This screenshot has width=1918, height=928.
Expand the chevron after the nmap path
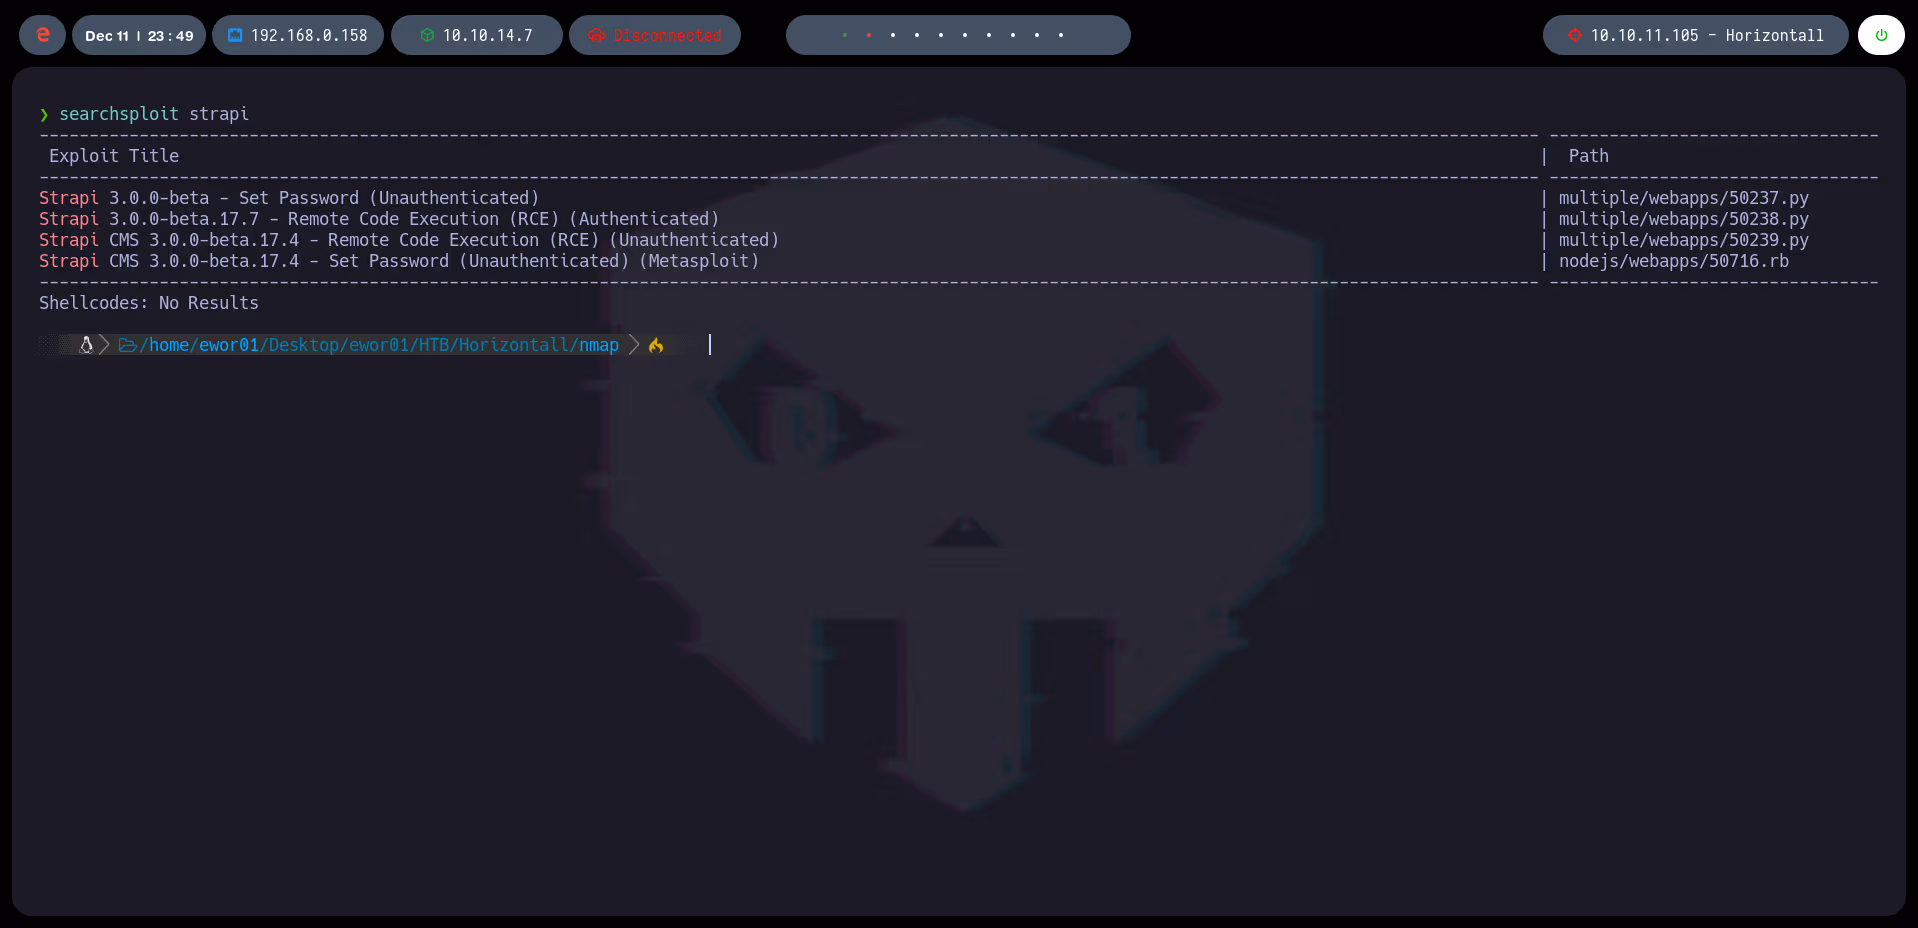[x=633, y=345]
